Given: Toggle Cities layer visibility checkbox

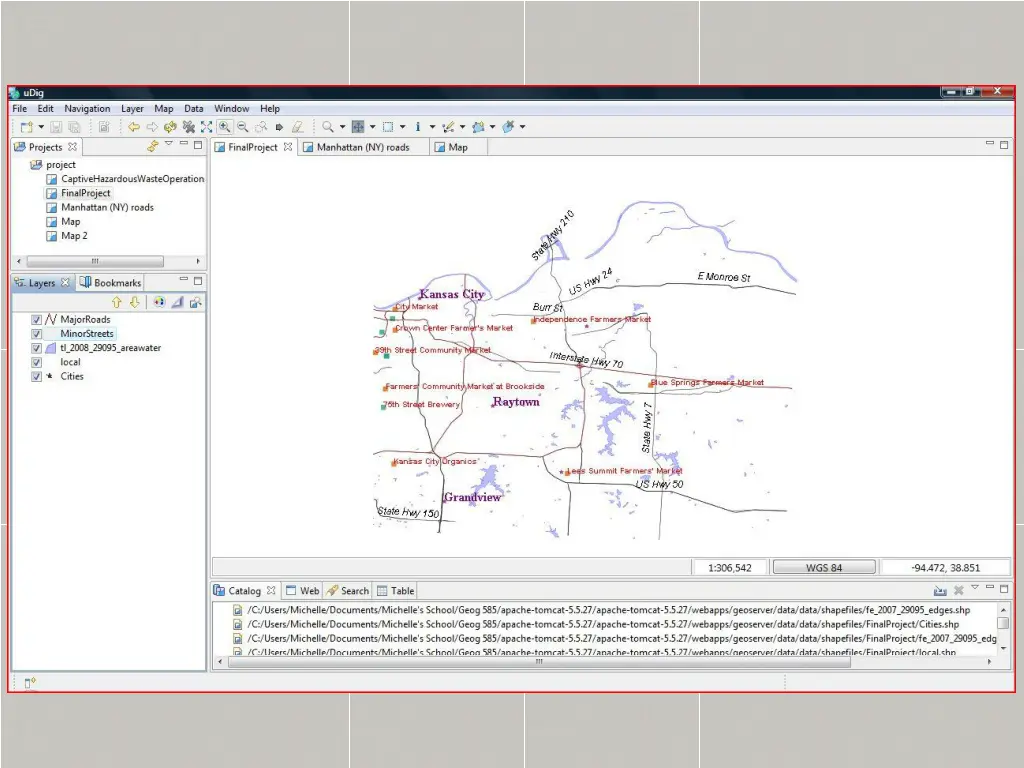Looking at the screenshot, I should point(37,377).
